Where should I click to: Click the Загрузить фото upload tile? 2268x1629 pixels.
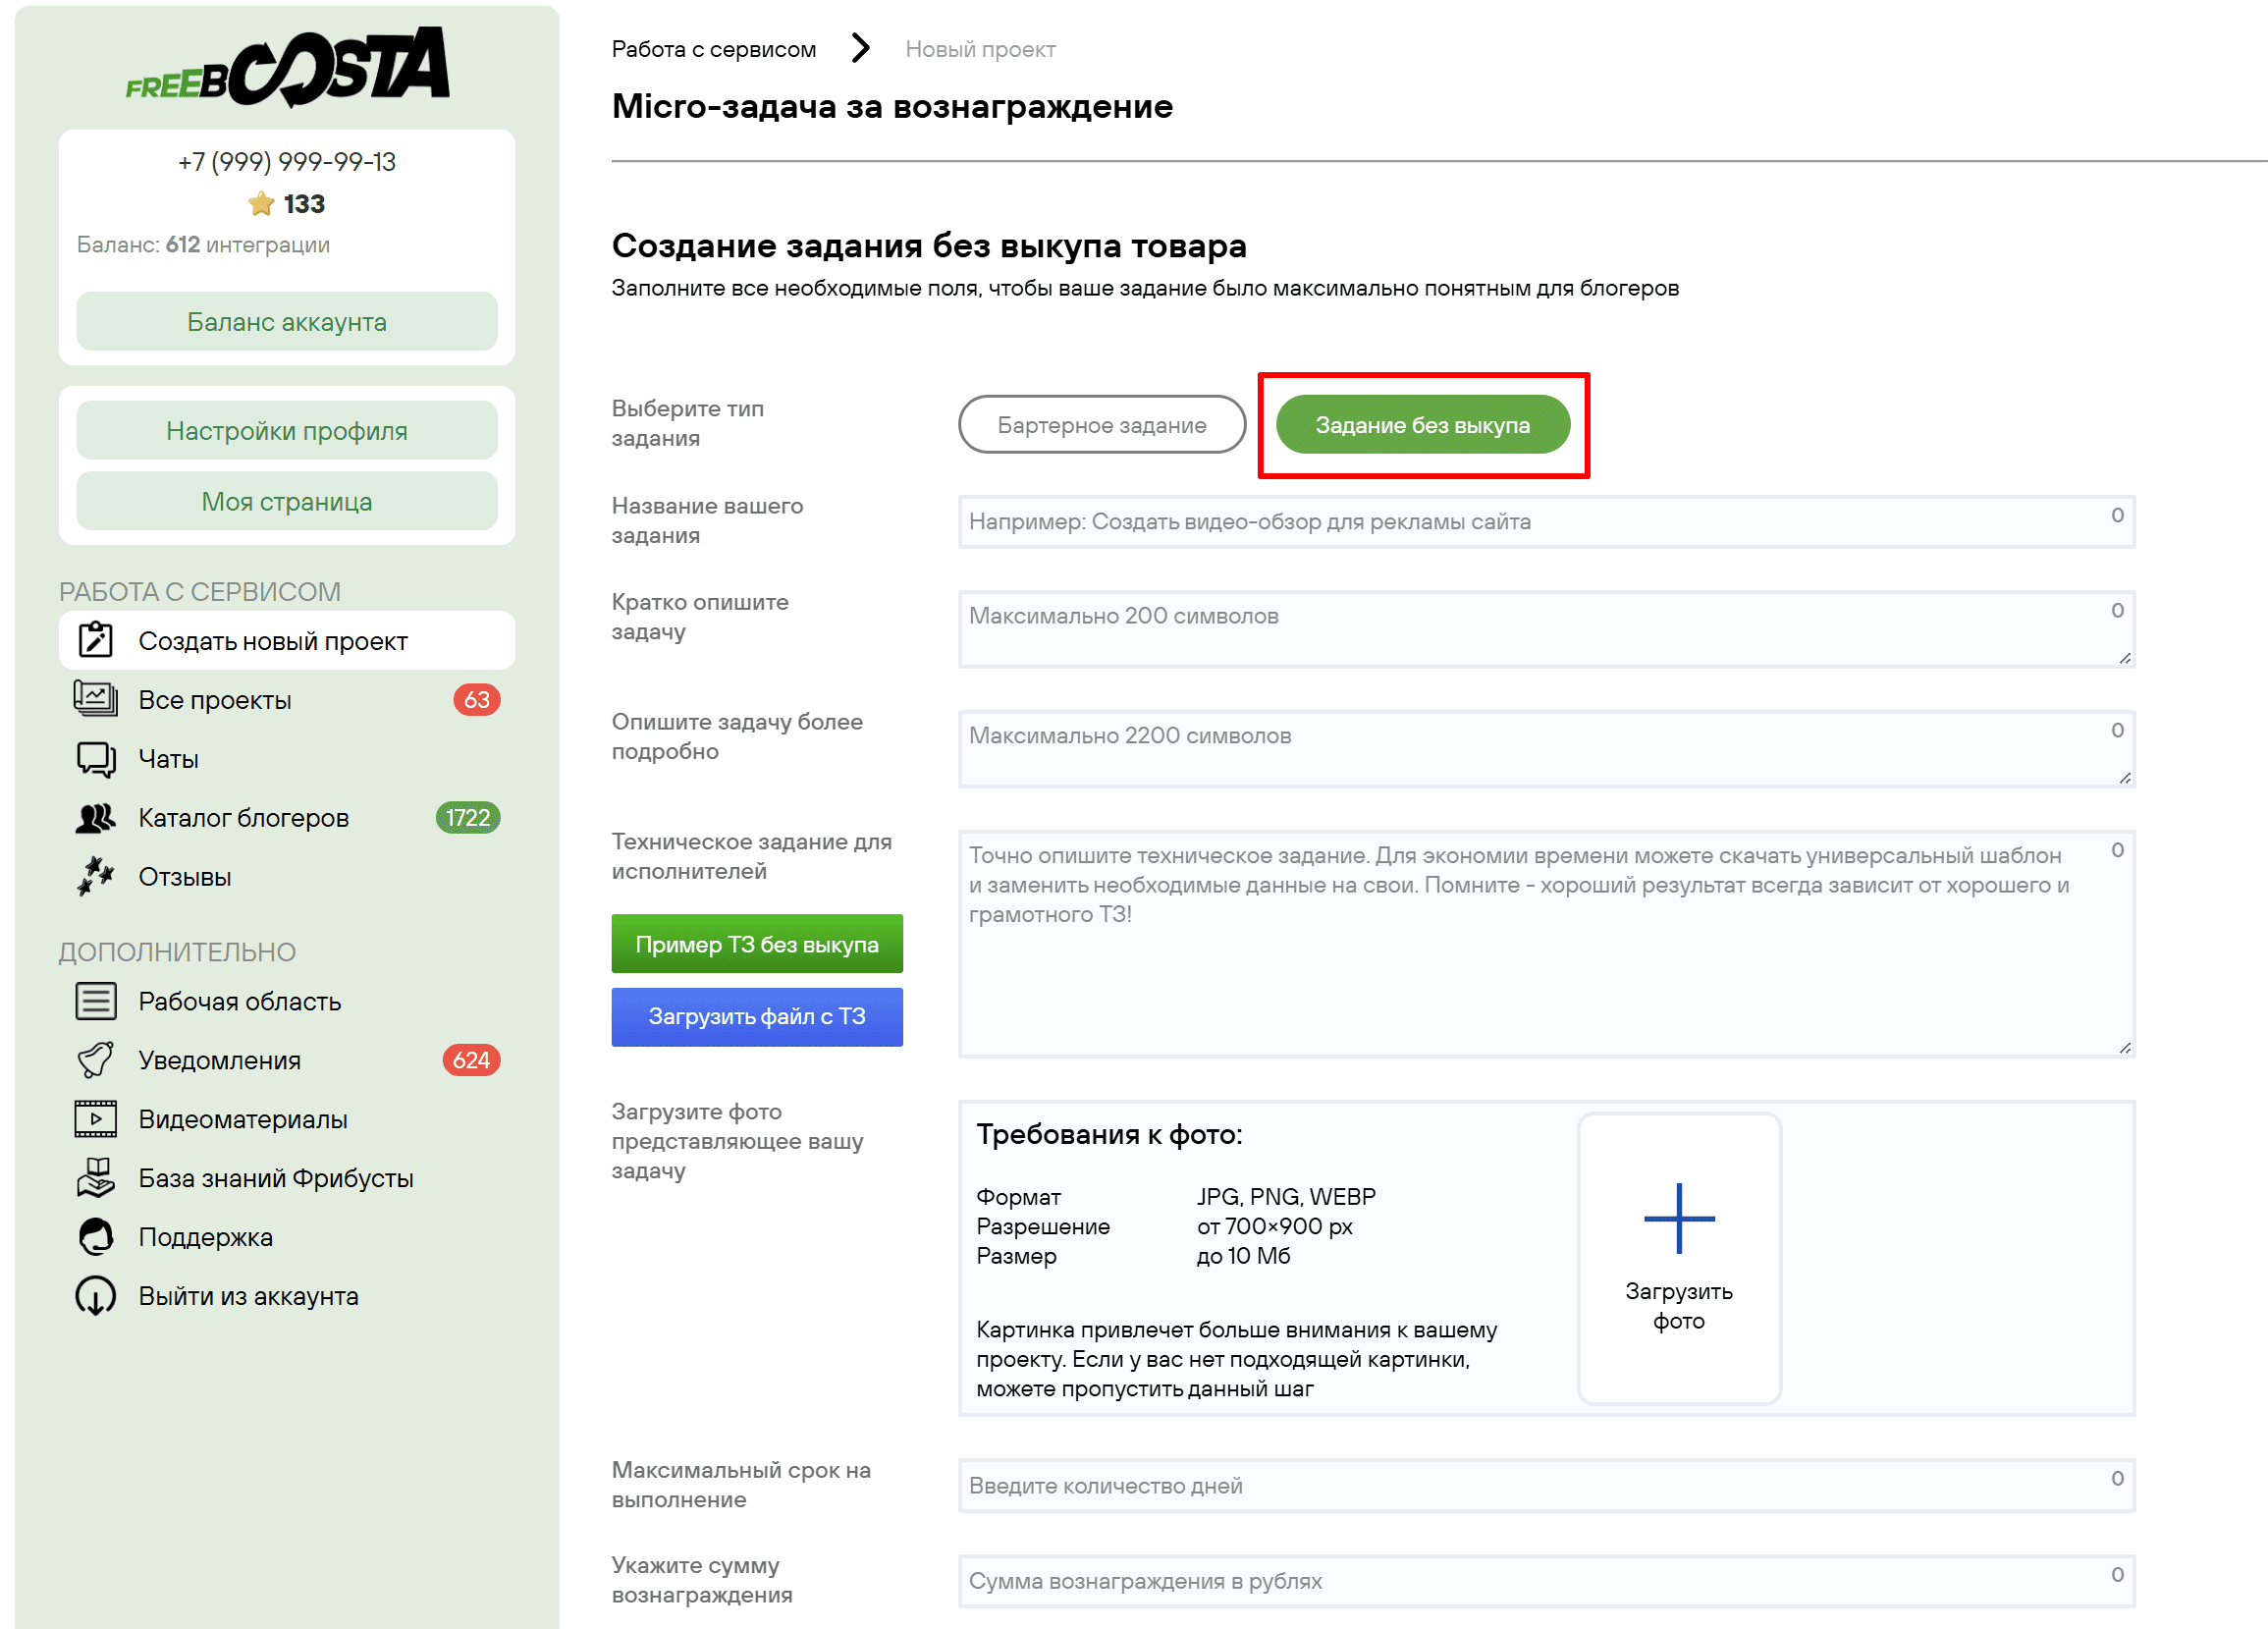(x=1679, y=1258)
